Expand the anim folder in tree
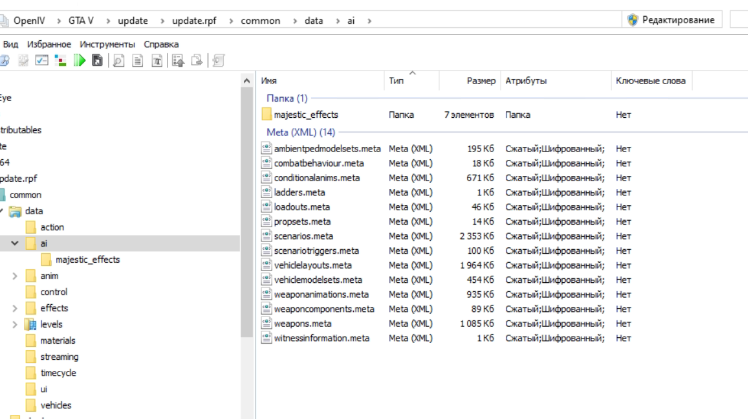Viewport: 748px width, 419px height. click(x=15, y=276)
